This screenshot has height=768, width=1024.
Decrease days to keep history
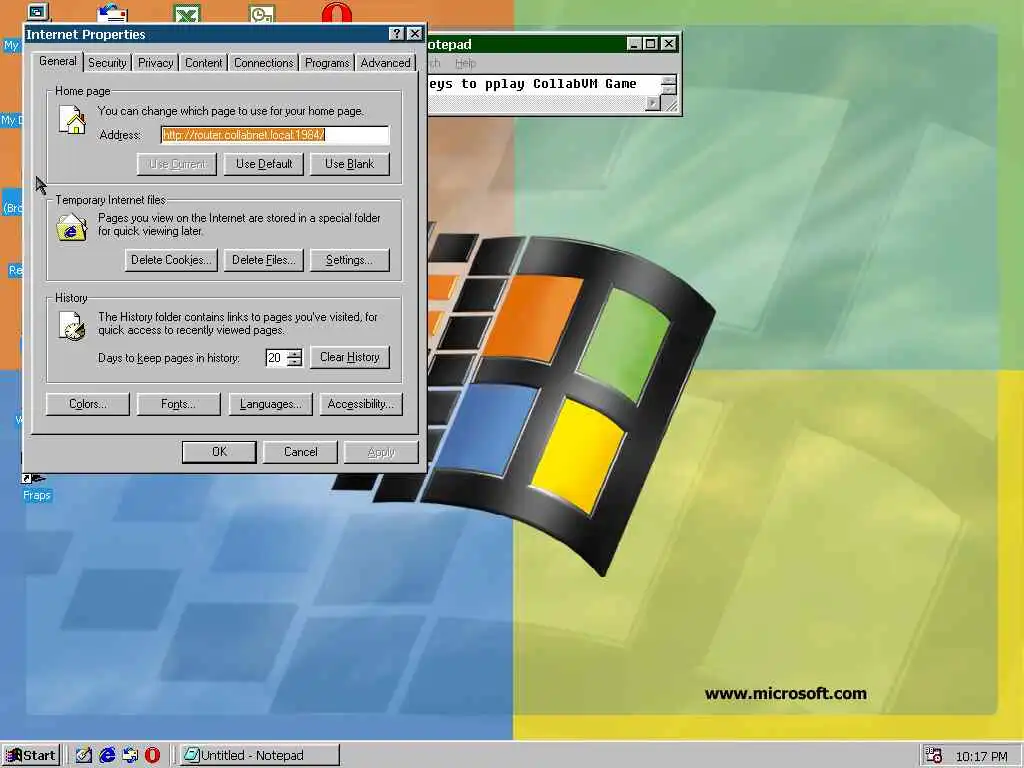coord(295,362)
